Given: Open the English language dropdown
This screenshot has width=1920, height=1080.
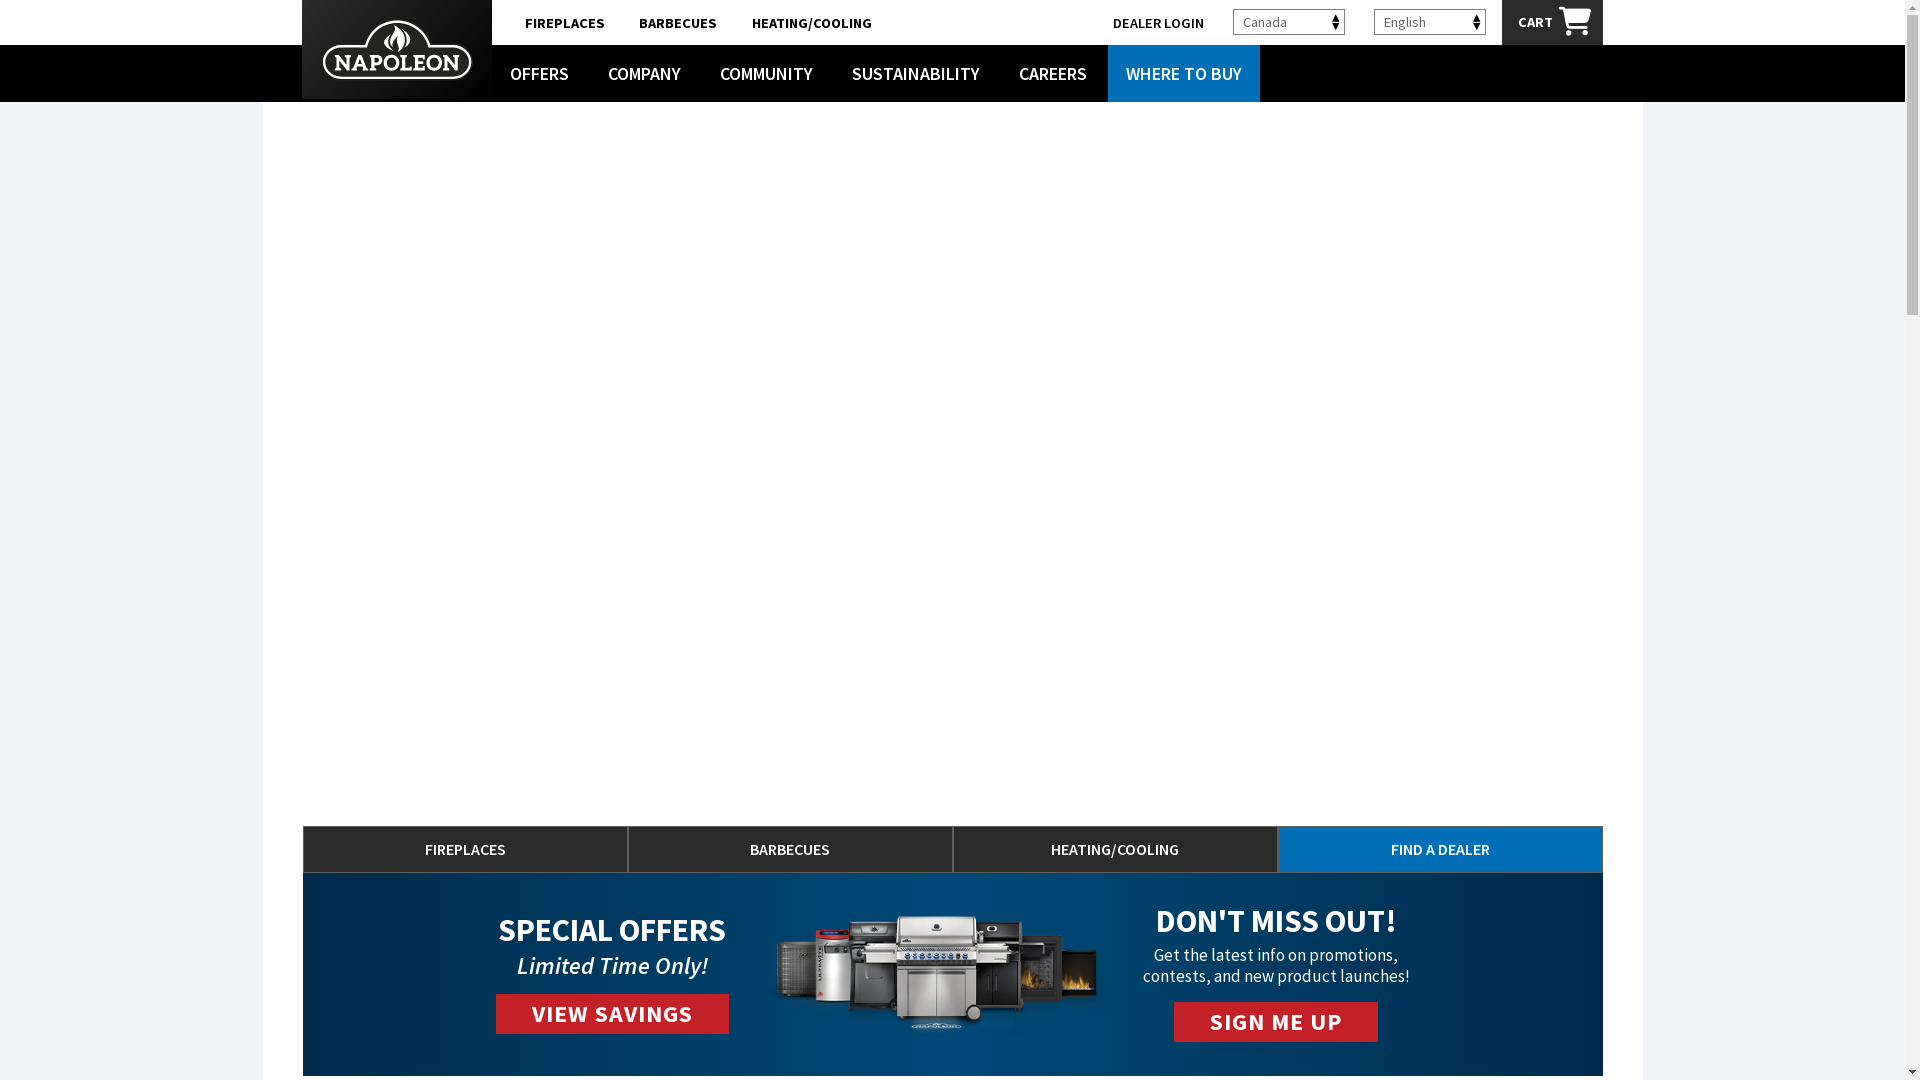Looking at the screenshot, I should click(1429, 22).
